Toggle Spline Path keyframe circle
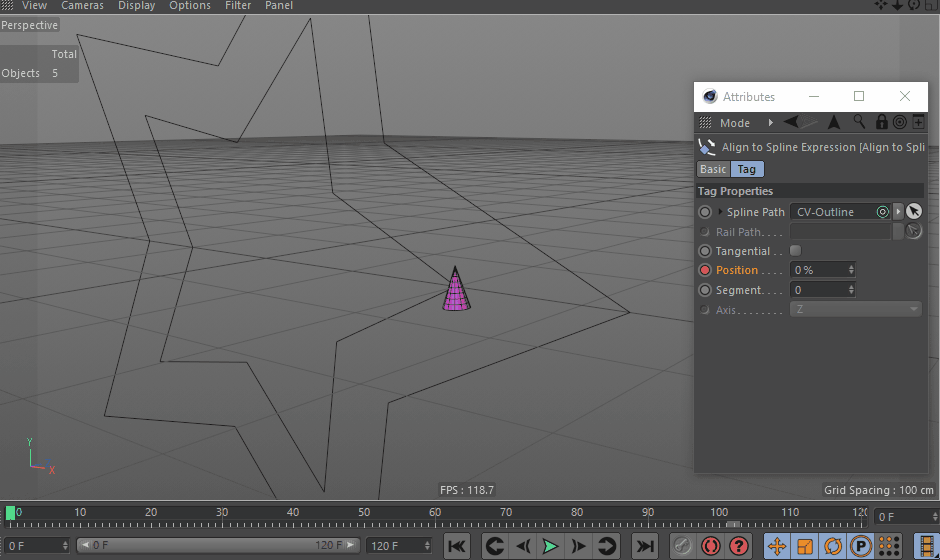The image size is (940, 560). point(705,212)
